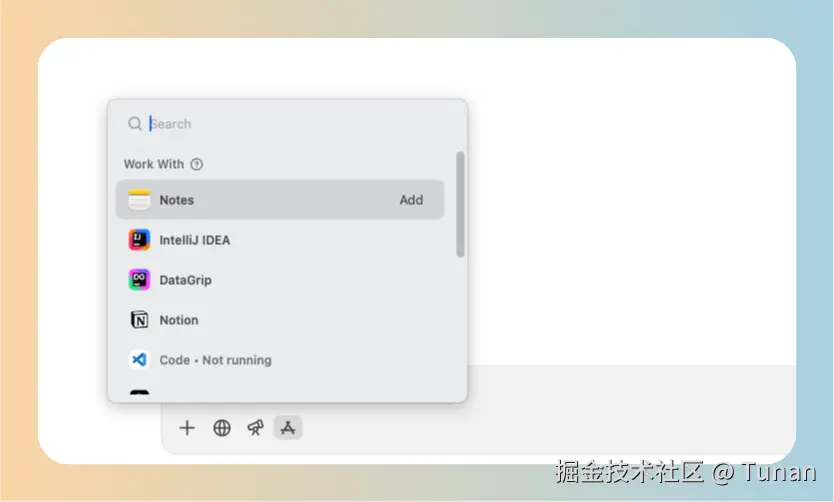Choose IntelliJ IDEA from the list
Screen dimensions: 834x502
click(x=280, y=240)
